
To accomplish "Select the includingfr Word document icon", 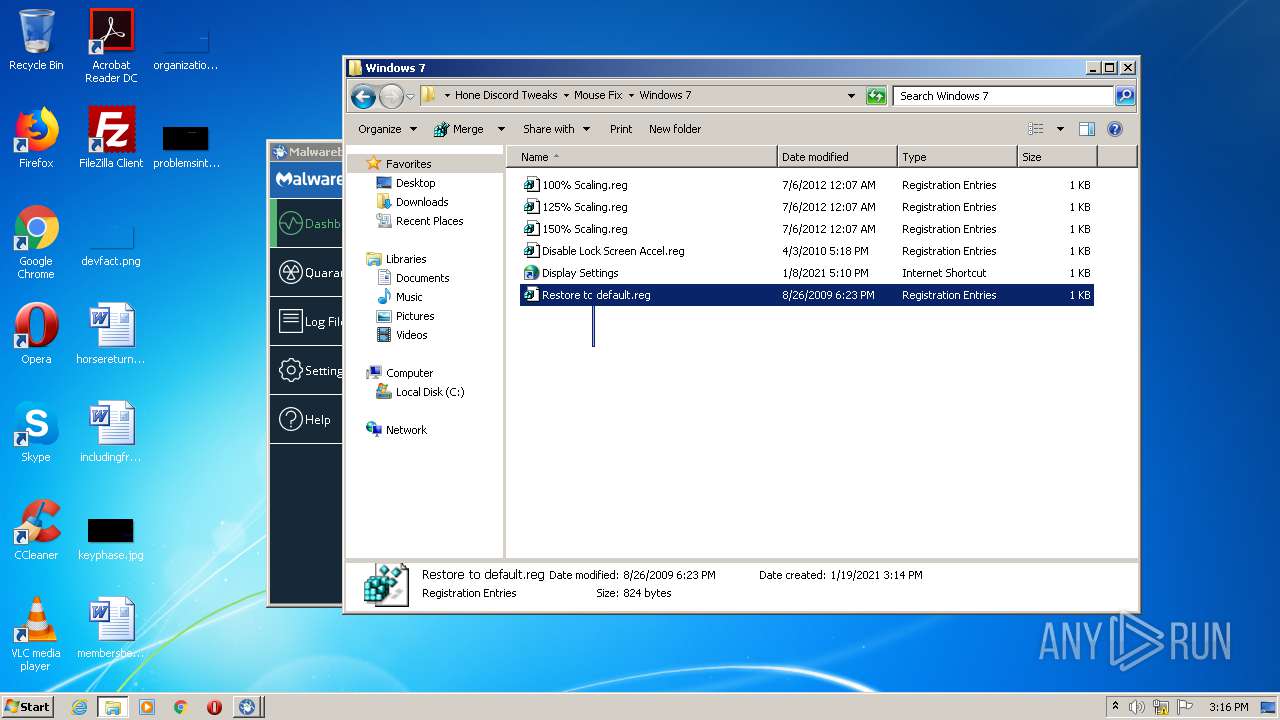I will (x=111, y=432).
